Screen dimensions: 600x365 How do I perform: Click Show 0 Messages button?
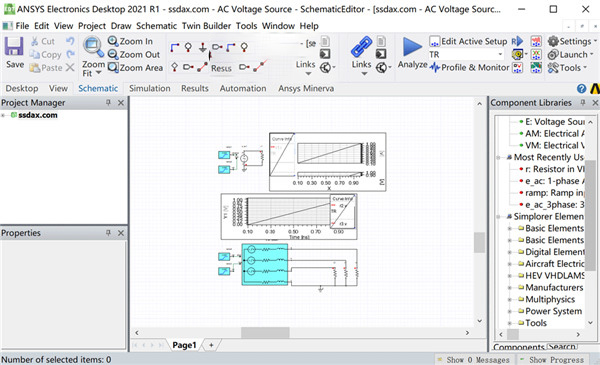click(474, 360)
